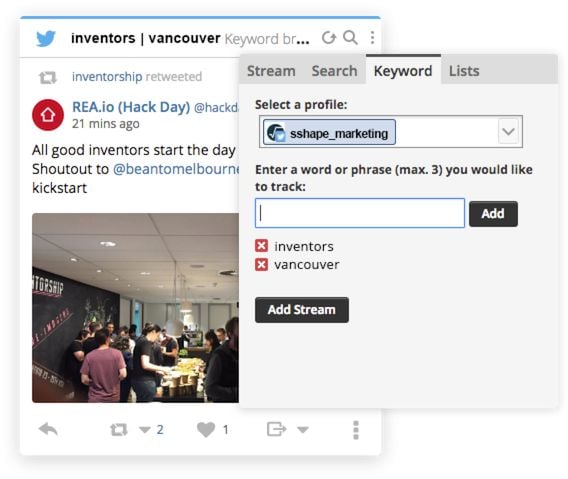
Task: Expand share options arrow beside send icon
Action: coord(303,430)
